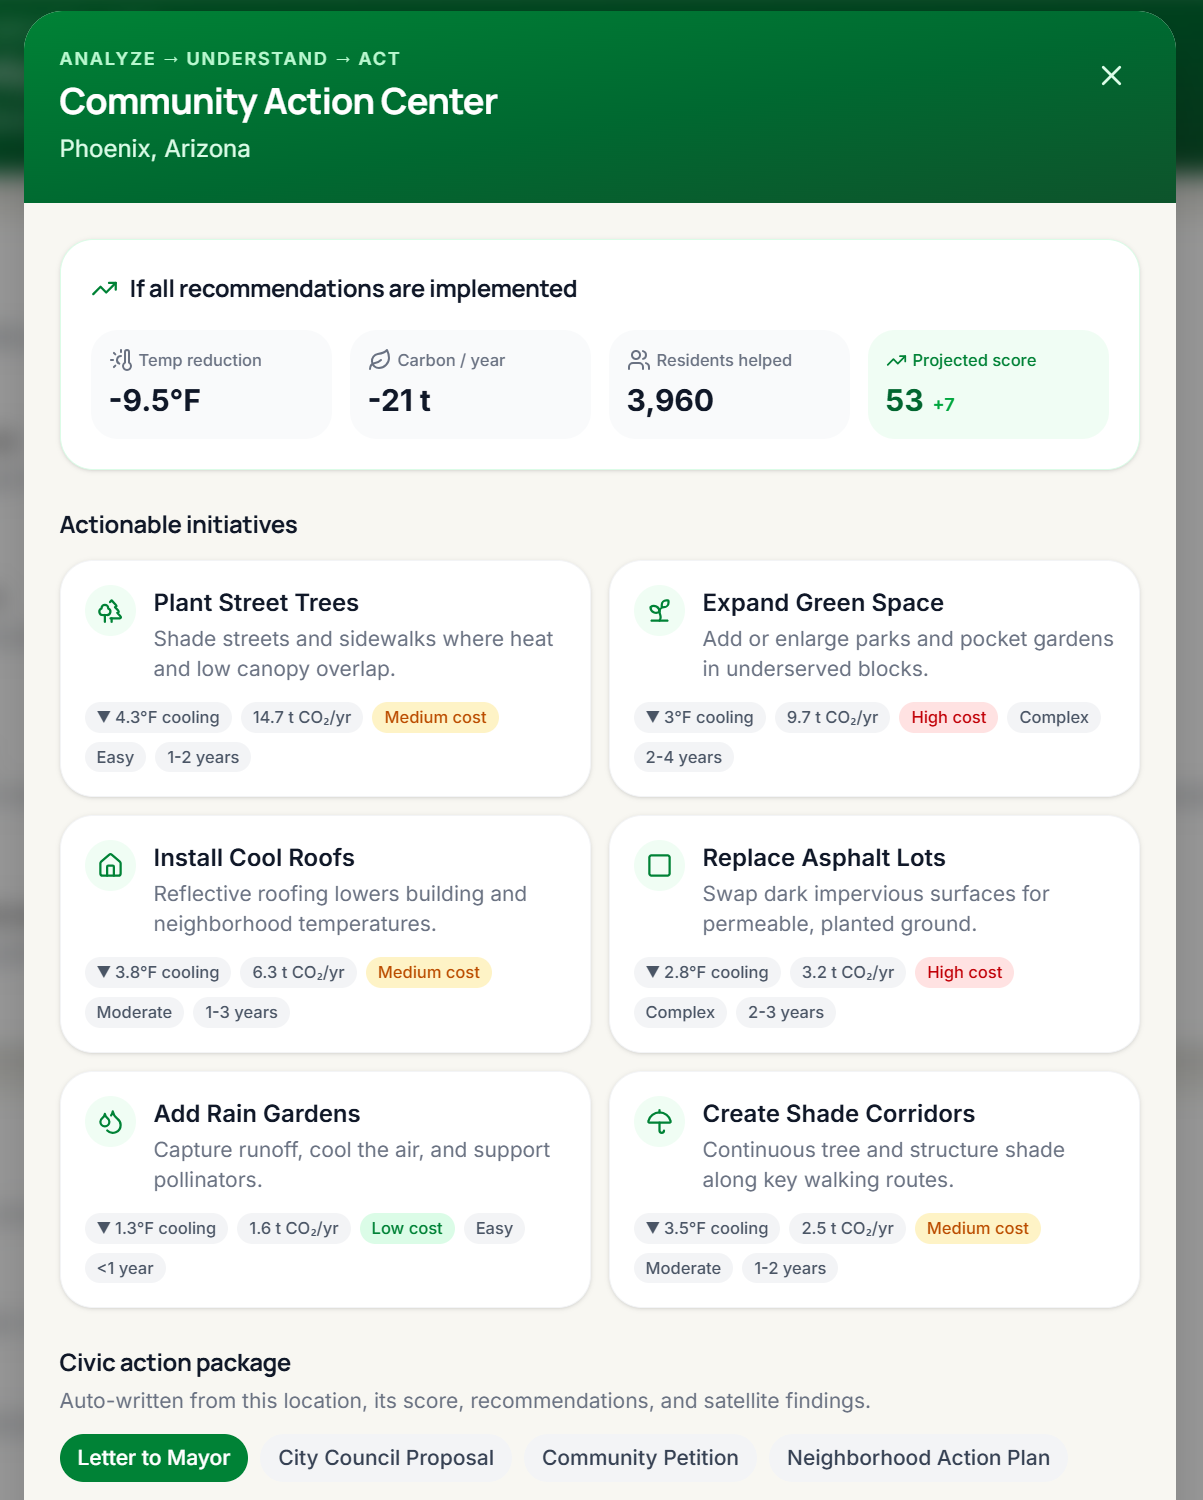Choose the Neighborhood Action Plan tab

coord(918,1458)
